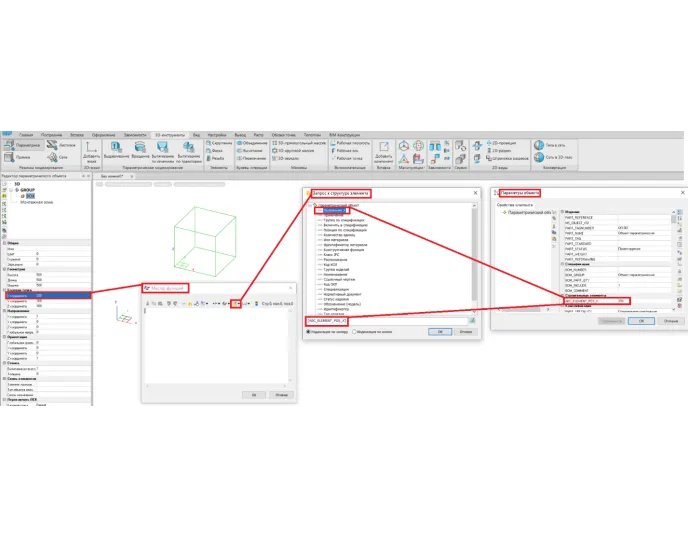Image resolution: width=688 pixels, height=537 pixels.
Task: Confirm OK in the structure query dialog
Action: click(x=440, y=332)
